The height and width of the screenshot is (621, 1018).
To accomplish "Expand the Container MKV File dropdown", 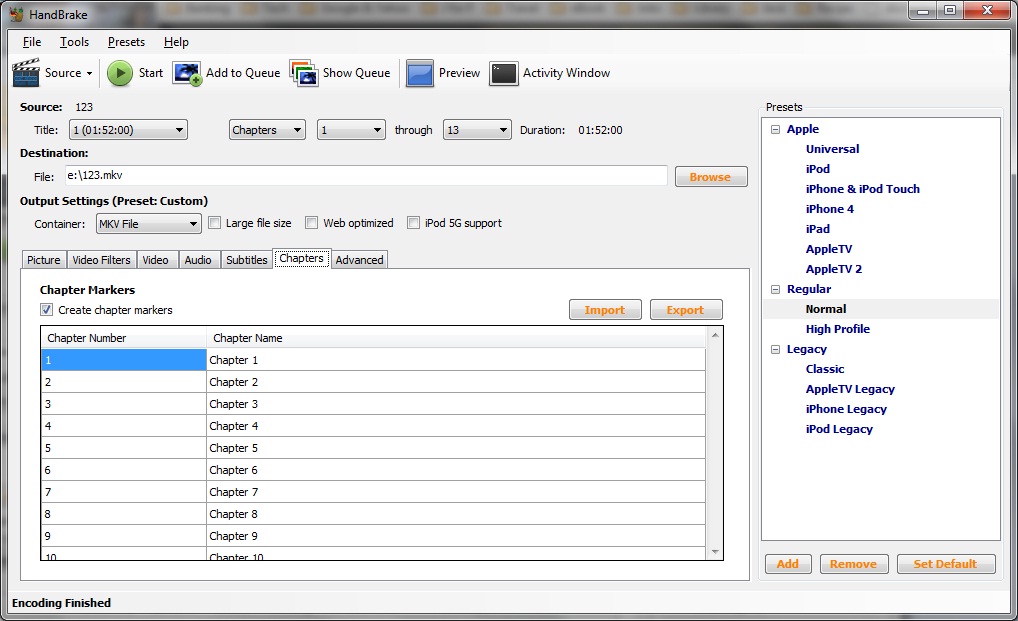I will (149, 224).
